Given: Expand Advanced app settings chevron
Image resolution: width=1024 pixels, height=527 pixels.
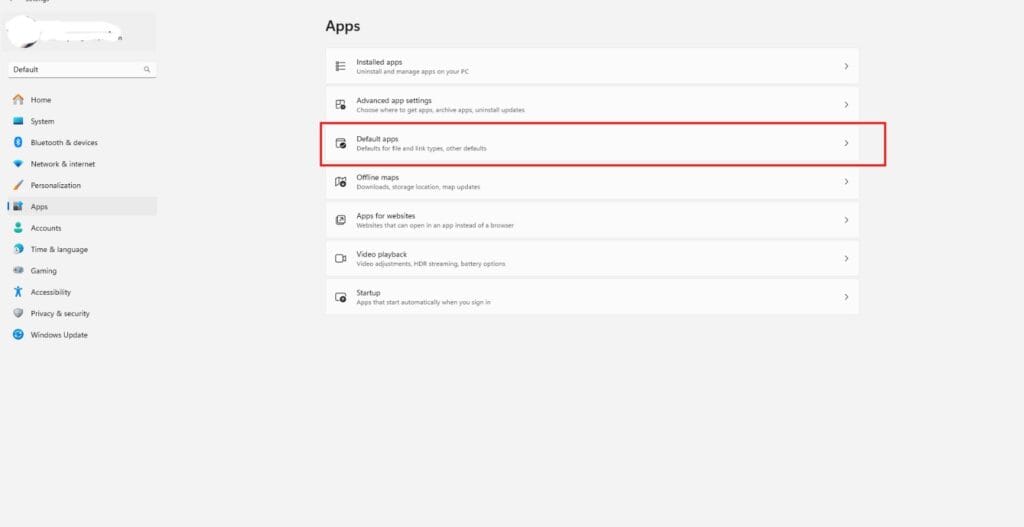Looking at the screenshot, I should [x=846, y=104].
